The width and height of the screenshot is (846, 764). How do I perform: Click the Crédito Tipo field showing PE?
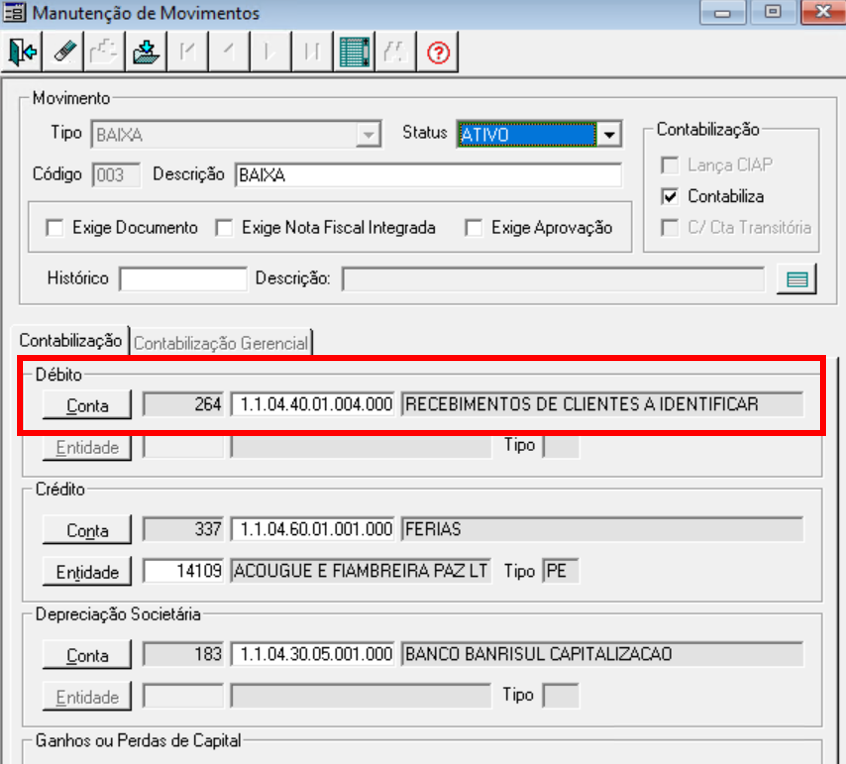coord(561,571)
